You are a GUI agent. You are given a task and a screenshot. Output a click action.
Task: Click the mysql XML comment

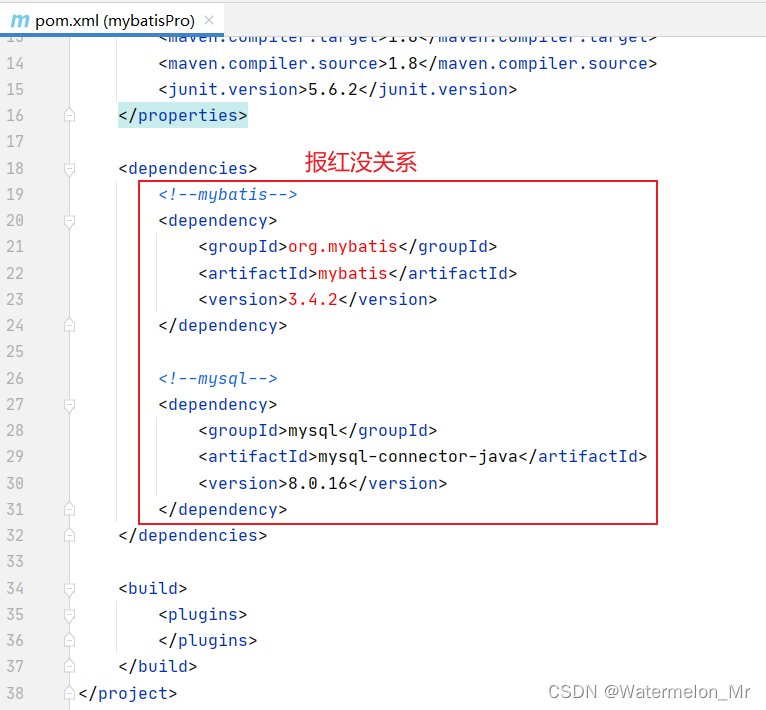[218, 379]
